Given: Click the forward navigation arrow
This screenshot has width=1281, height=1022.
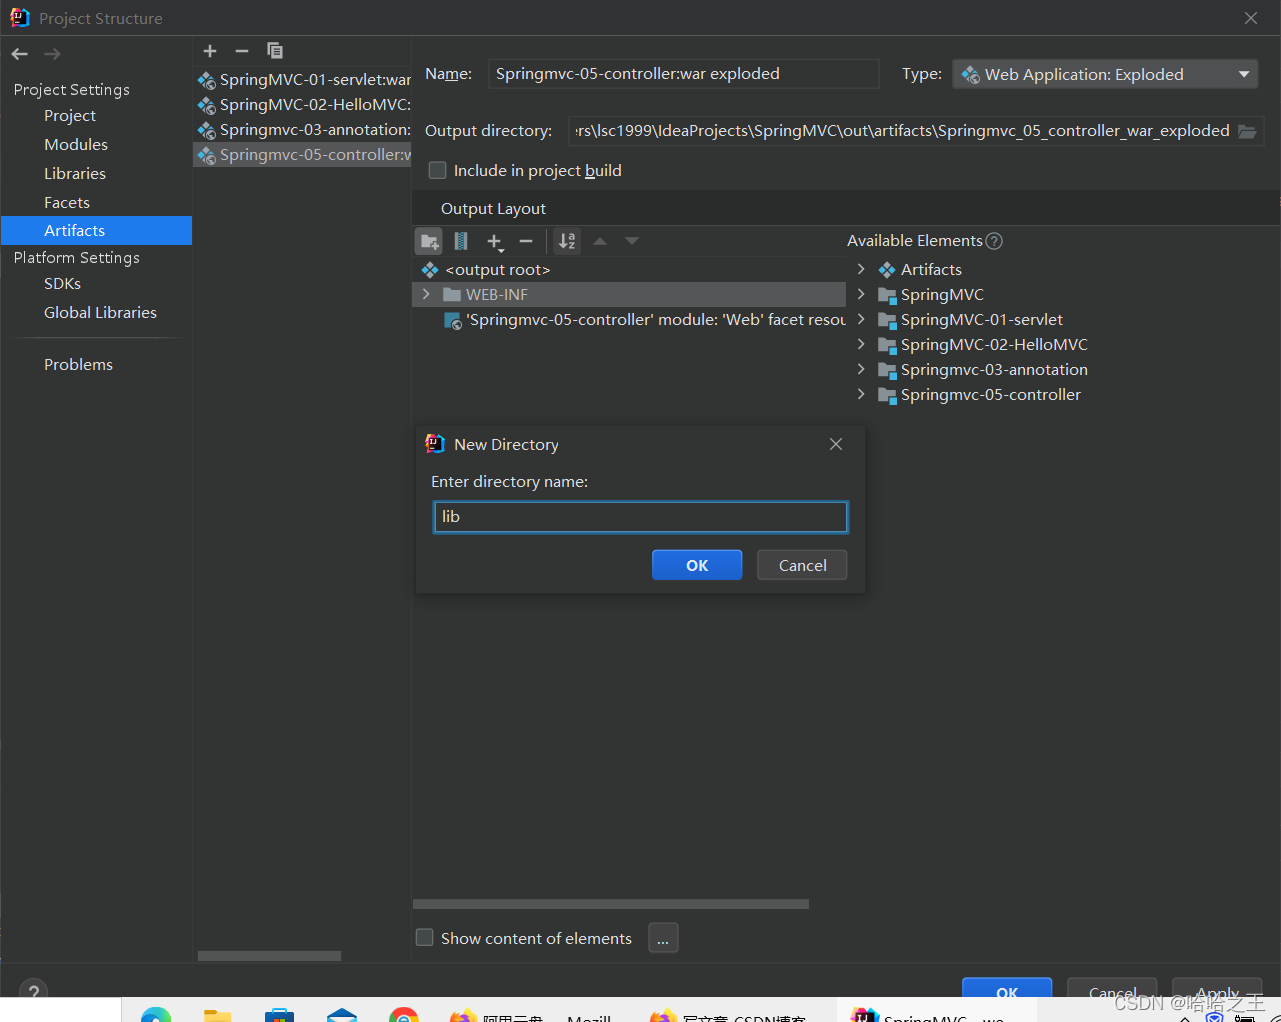Looking at the screenshot, I should pos(53,54).
